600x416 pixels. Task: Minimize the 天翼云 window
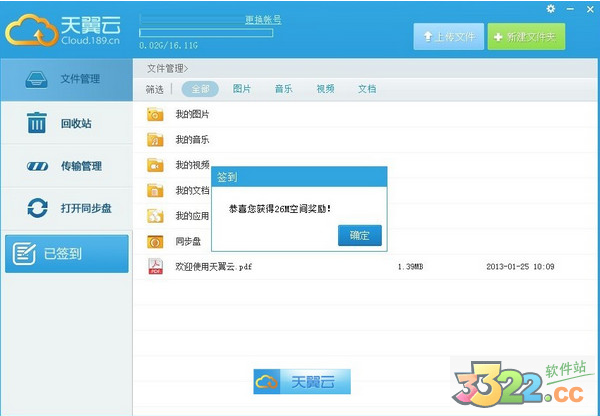pos(570,9)
